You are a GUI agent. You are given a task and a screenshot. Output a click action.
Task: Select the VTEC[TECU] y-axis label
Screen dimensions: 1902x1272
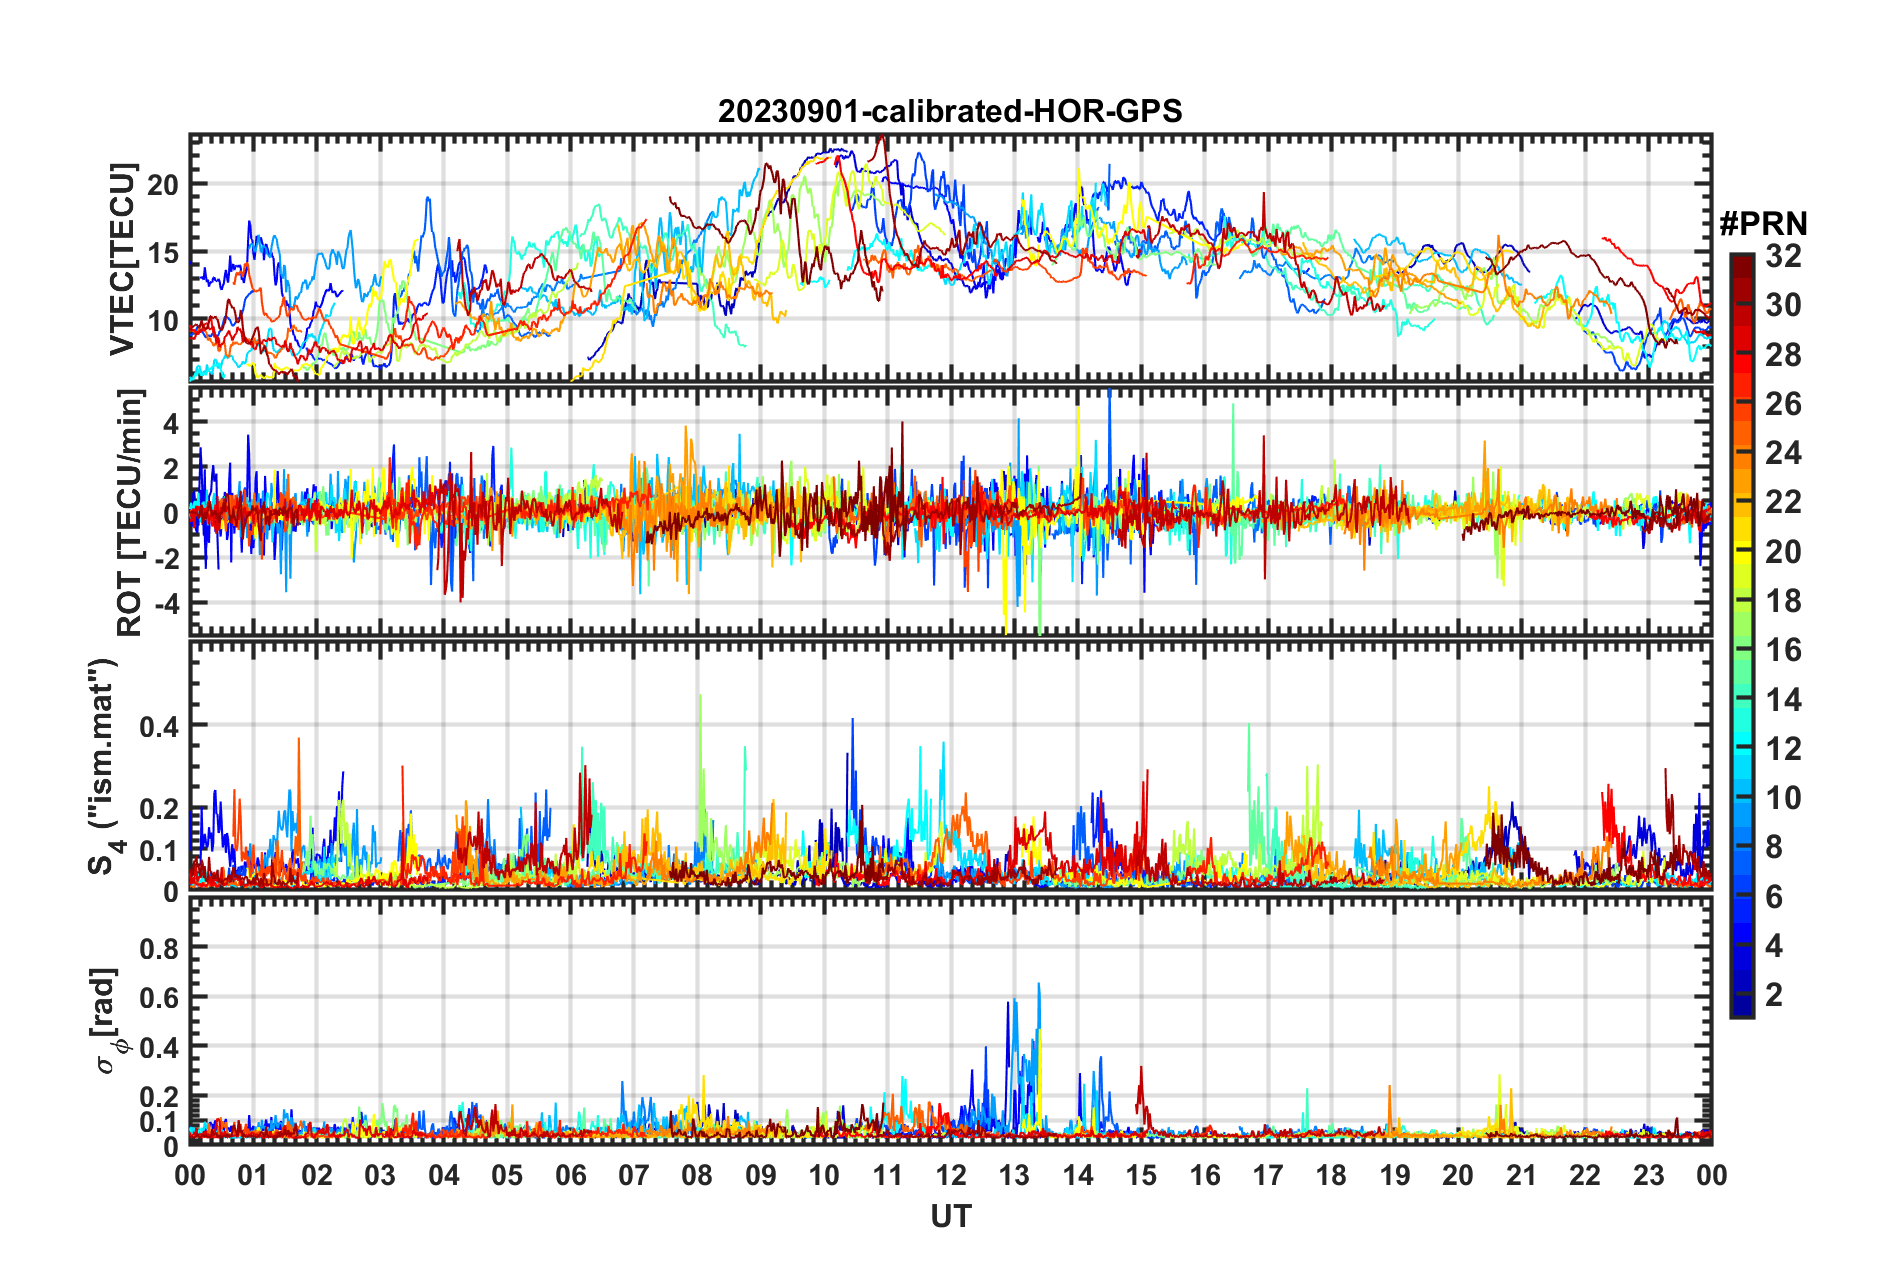[x=122, y=259]
